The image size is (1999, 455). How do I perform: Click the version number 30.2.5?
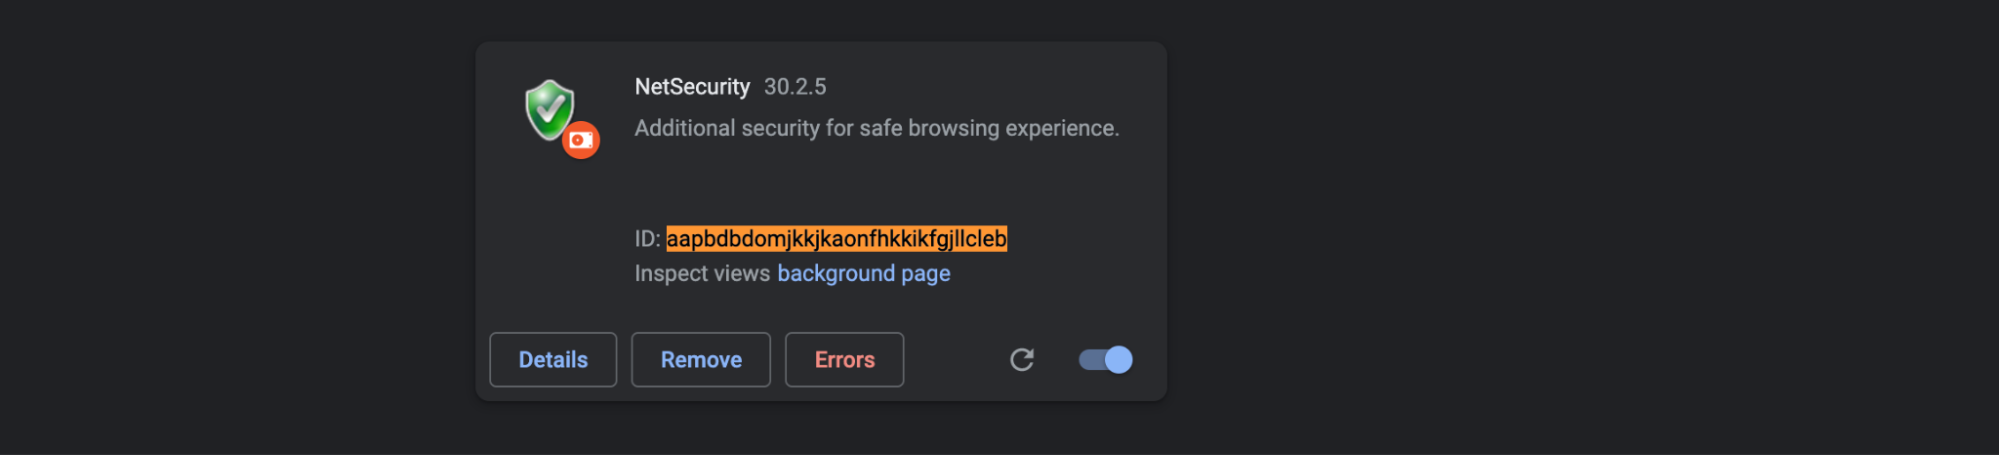pos(795,87)
